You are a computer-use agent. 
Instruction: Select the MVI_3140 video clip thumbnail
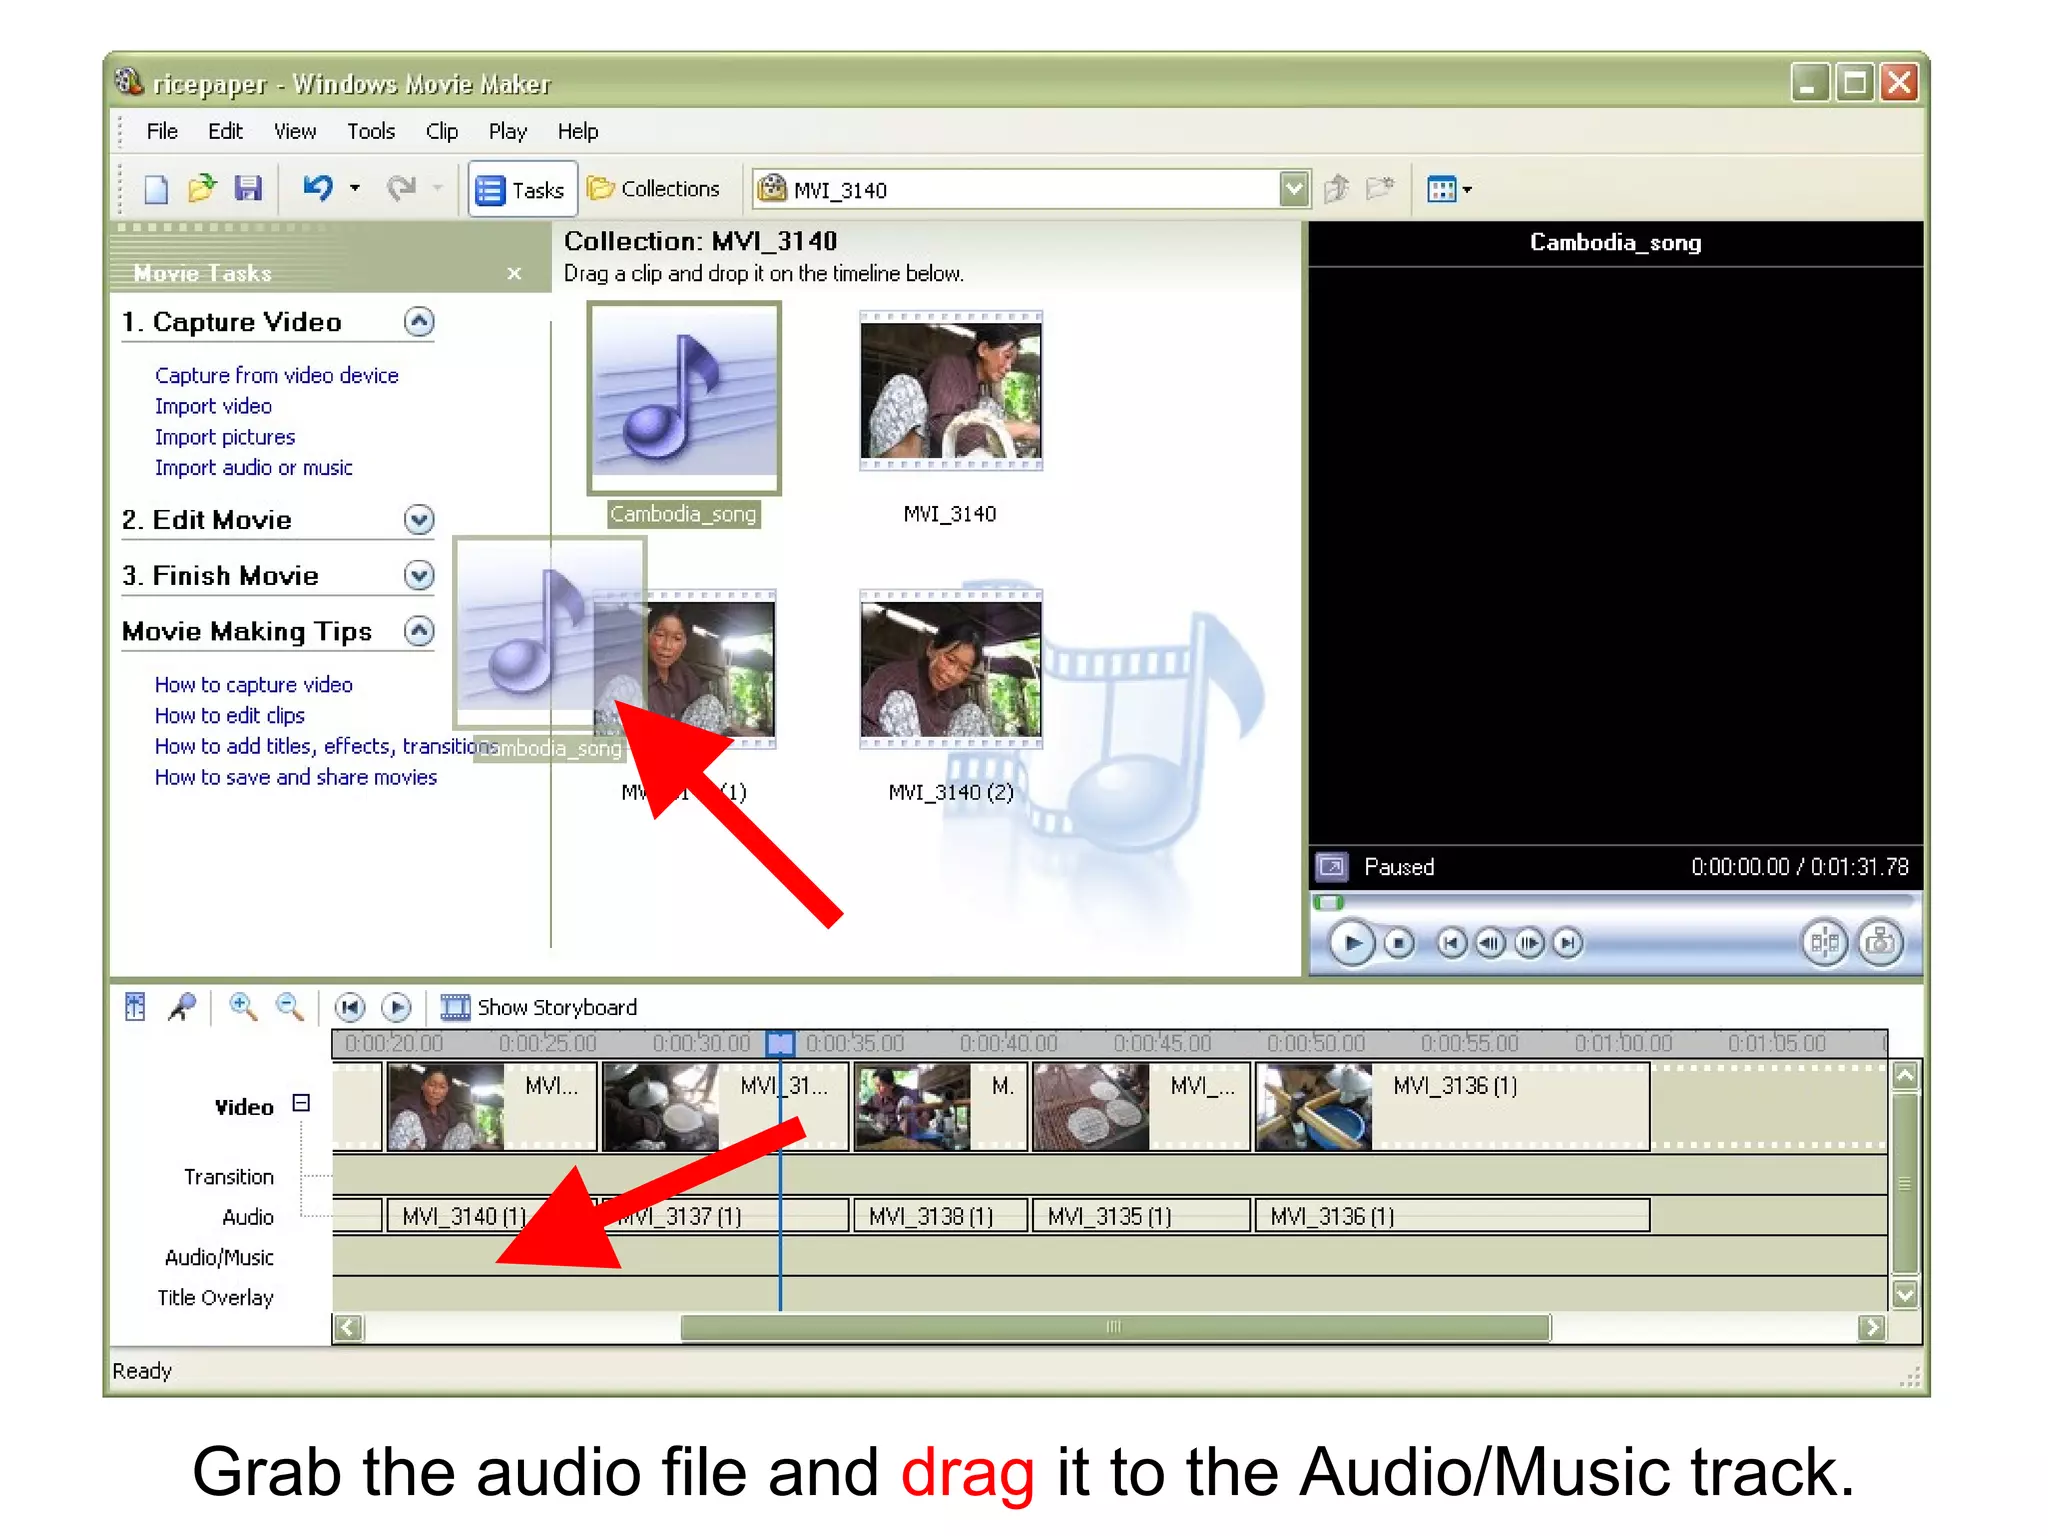click(x=950, y=390)
